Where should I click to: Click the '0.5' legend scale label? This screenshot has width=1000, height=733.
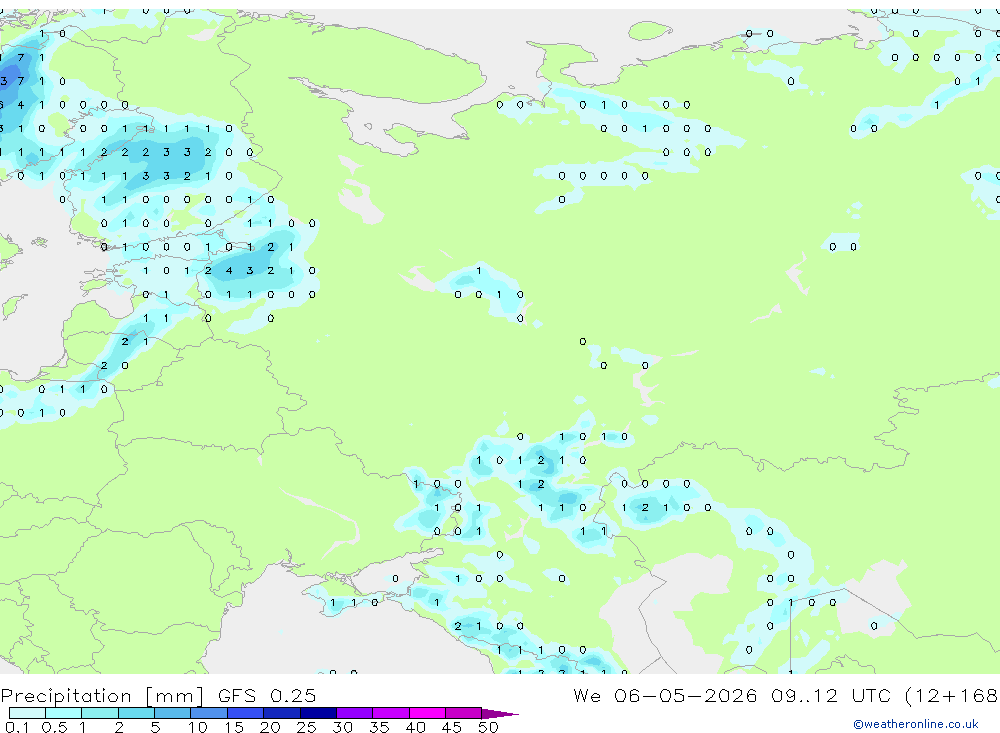[54, 727]
